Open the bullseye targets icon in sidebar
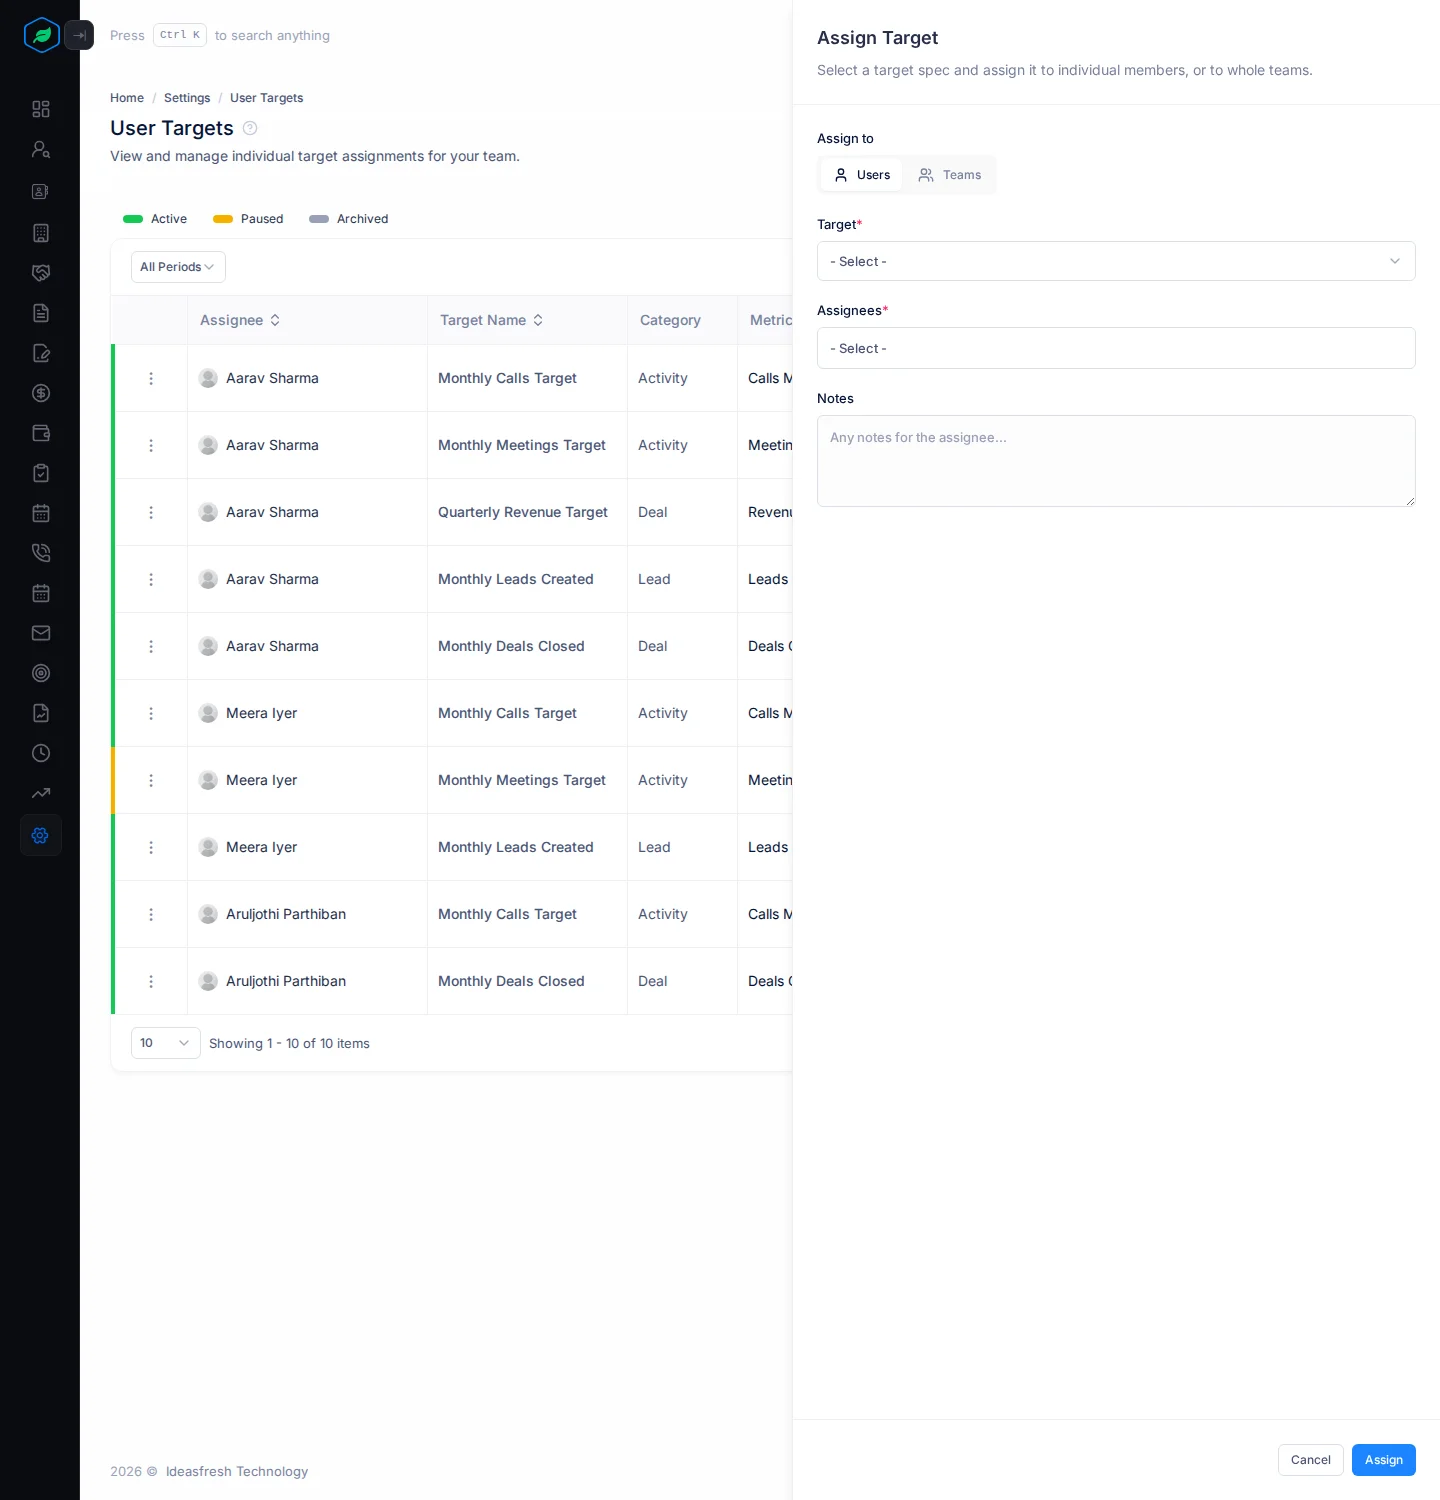 click(x=41, y=673)
